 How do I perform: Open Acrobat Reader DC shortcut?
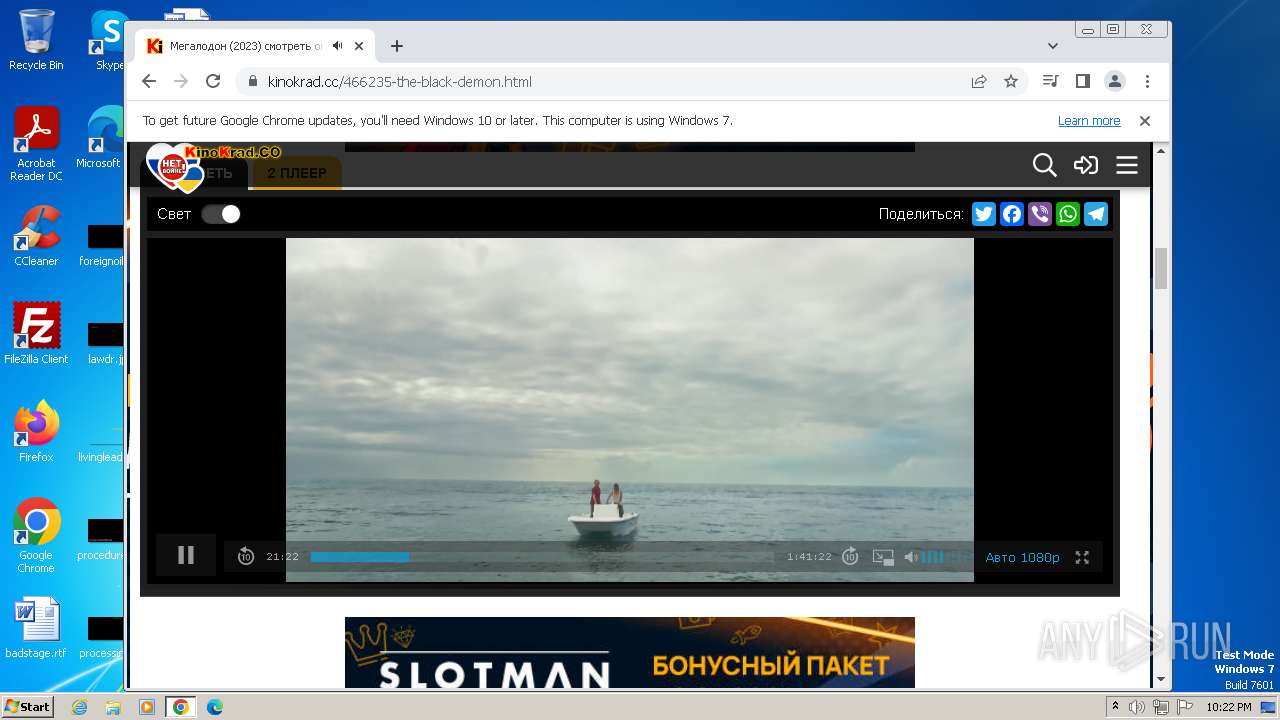[36, 145]
